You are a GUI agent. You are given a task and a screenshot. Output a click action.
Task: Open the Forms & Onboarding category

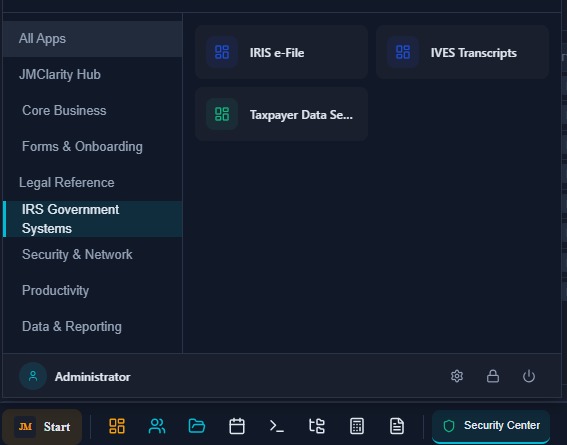(x=92, y=147)
